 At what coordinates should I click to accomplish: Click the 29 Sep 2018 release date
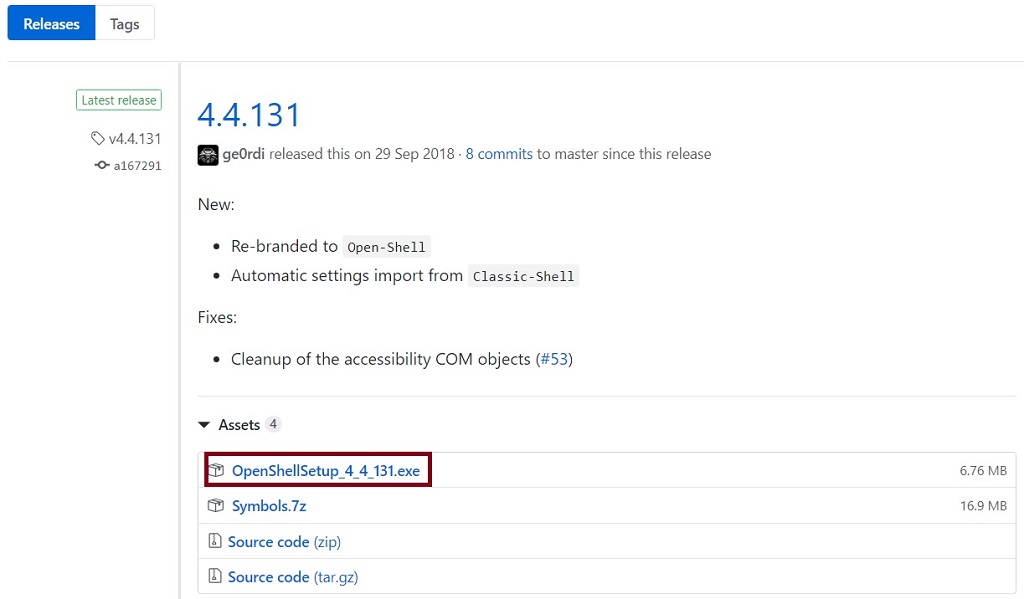415,154
